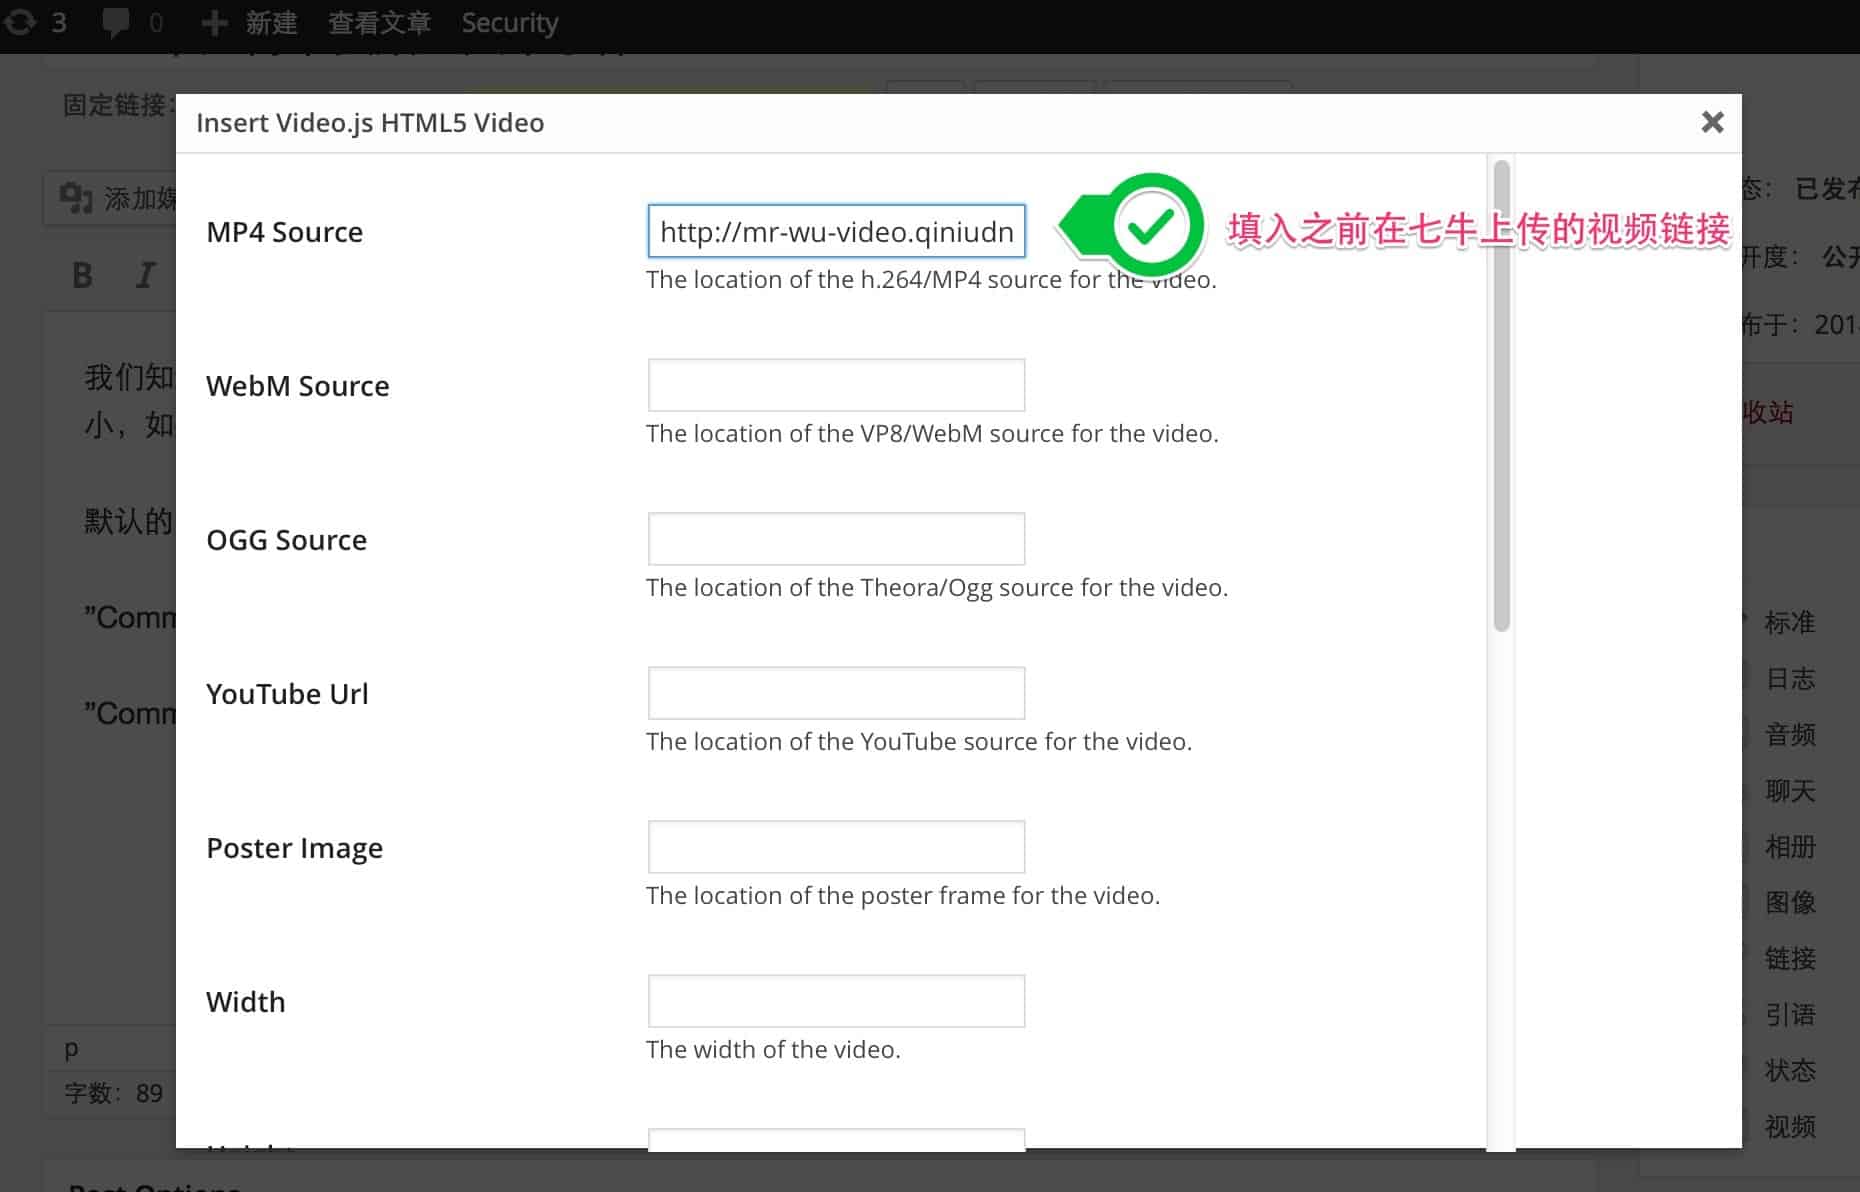
Task: Click the OGG Source text box
Action: tap(836, 539)
